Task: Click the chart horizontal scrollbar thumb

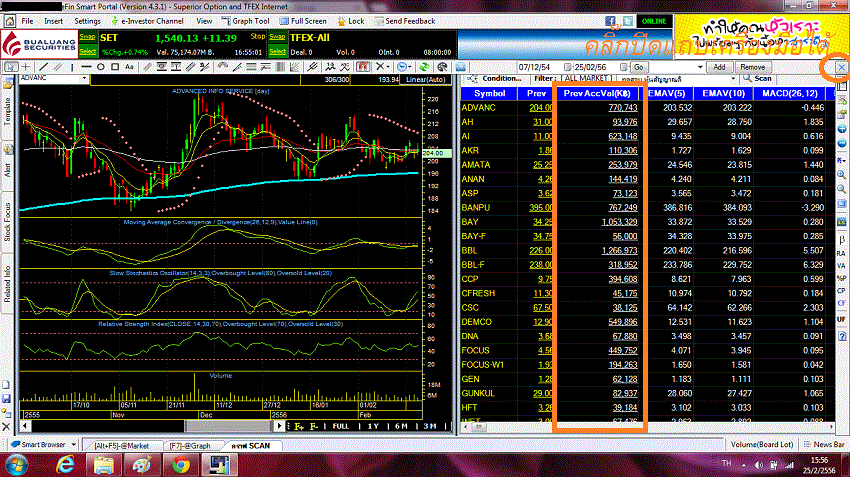Action: coord(228,426)
